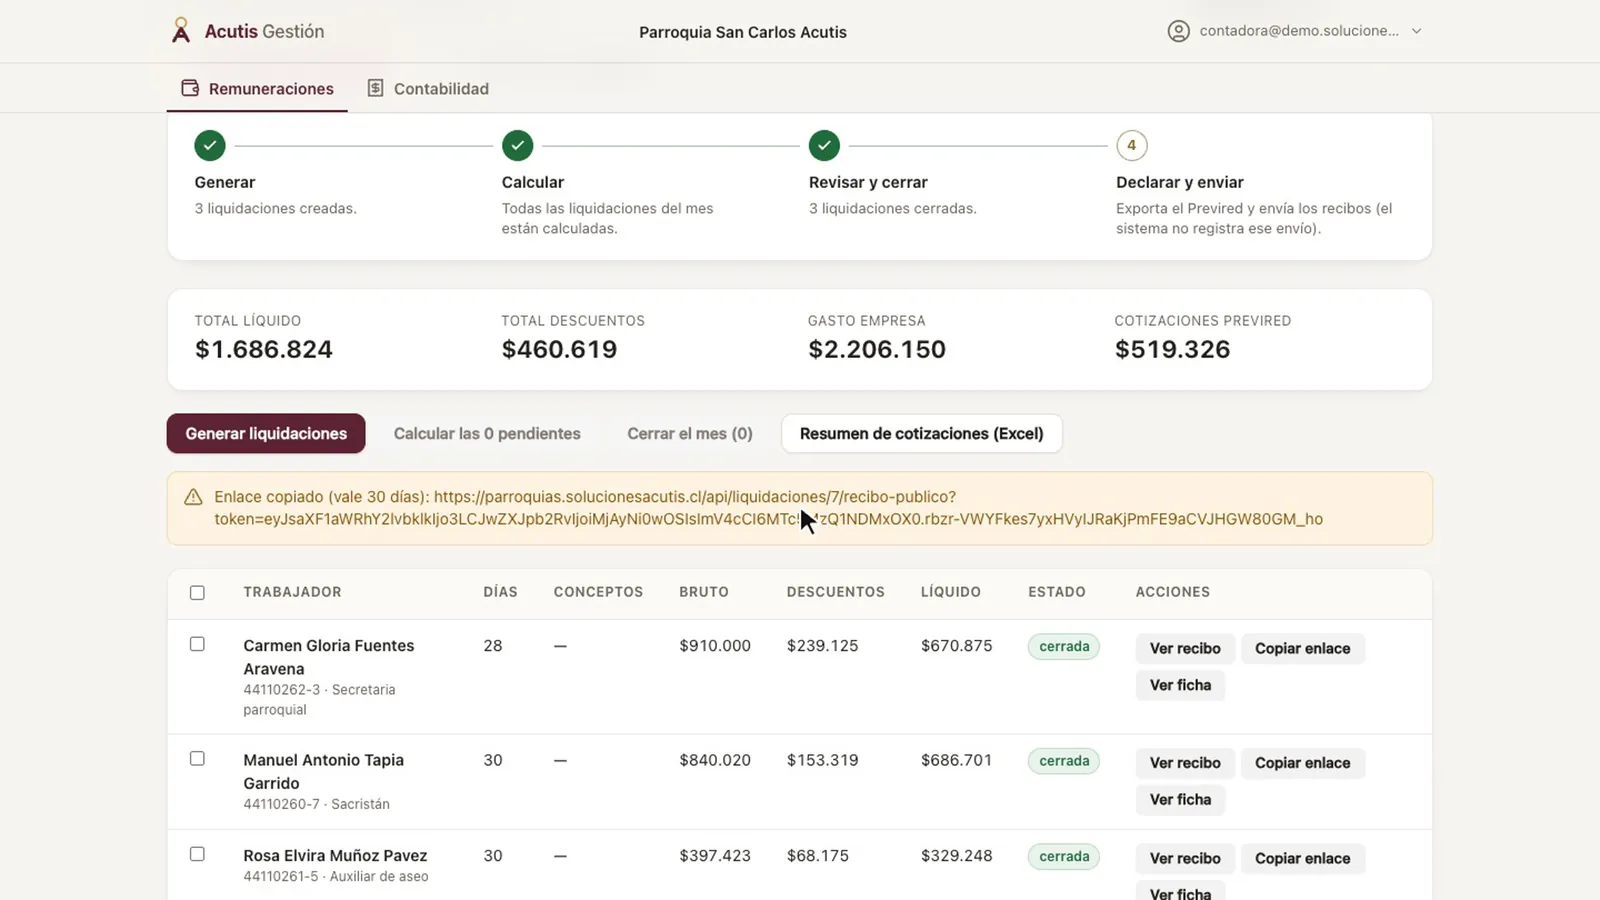Viewport: 1600px width, 900px height.
Task: Click cerrada status badge for Manuel Antonio
Action: click(x=1064, y=761)
